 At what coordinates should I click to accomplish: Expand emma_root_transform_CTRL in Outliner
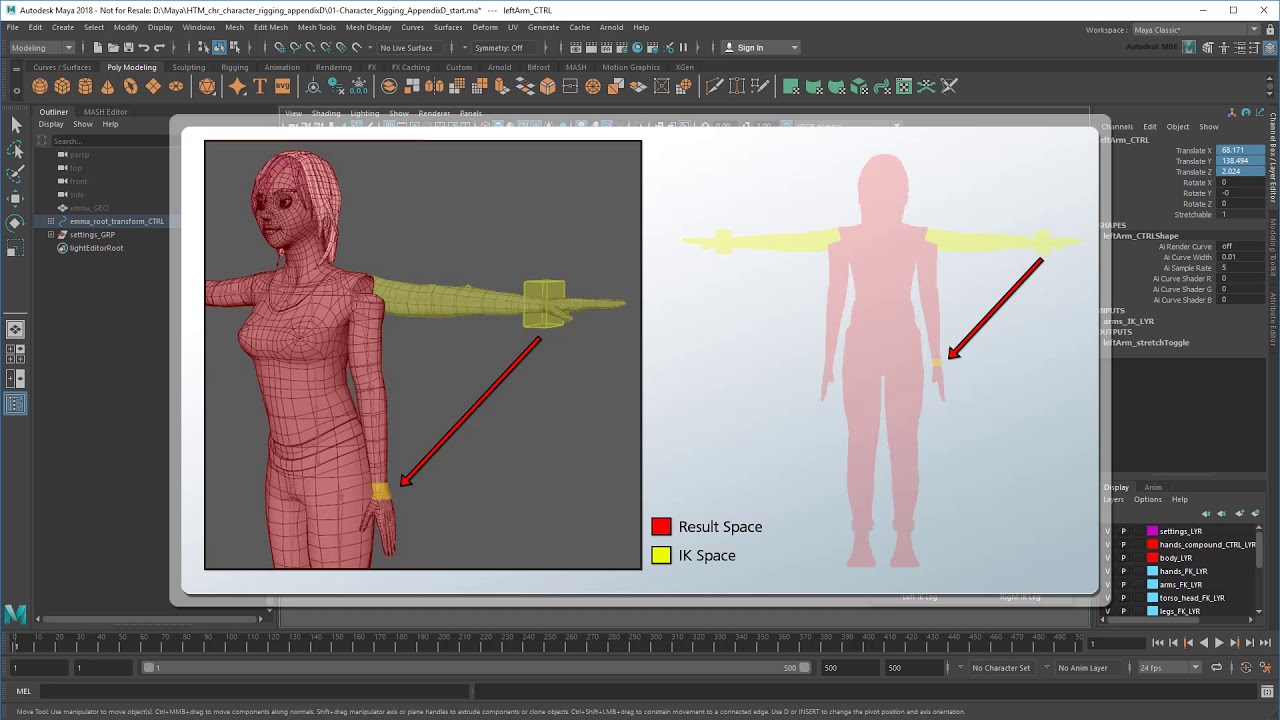point(51,221)
